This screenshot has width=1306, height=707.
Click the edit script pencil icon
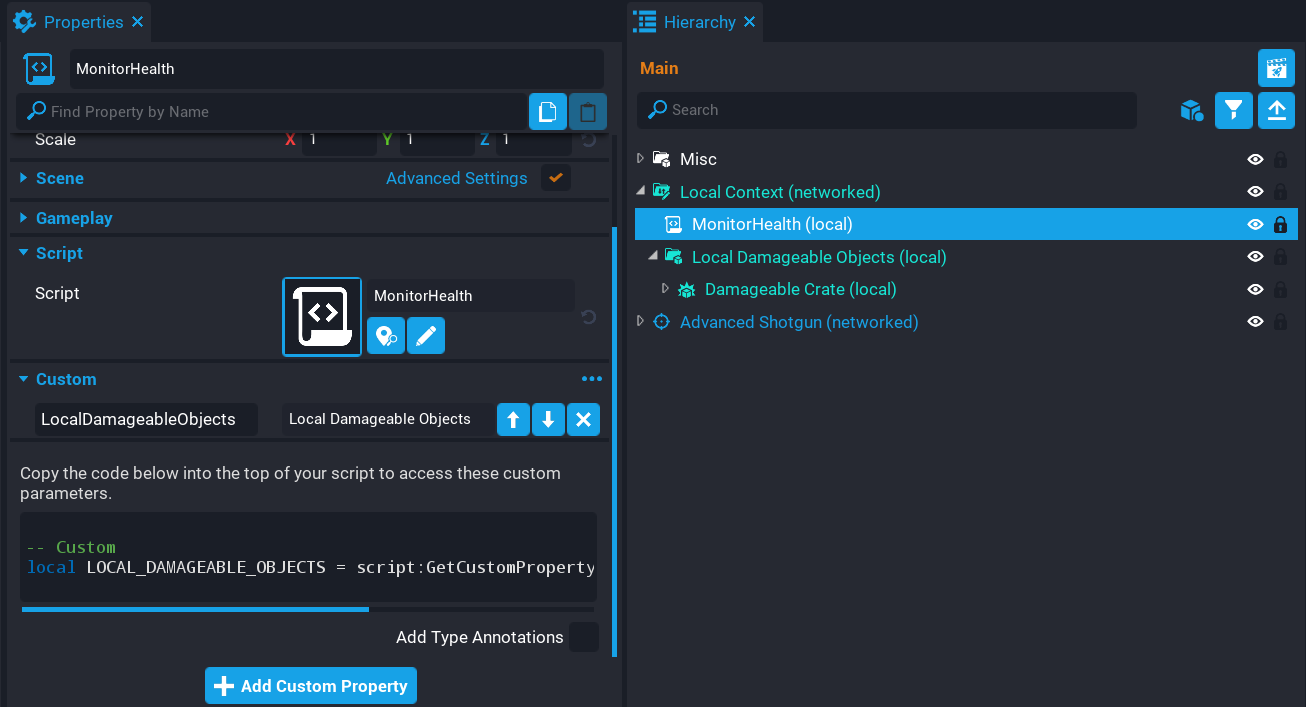426,336
